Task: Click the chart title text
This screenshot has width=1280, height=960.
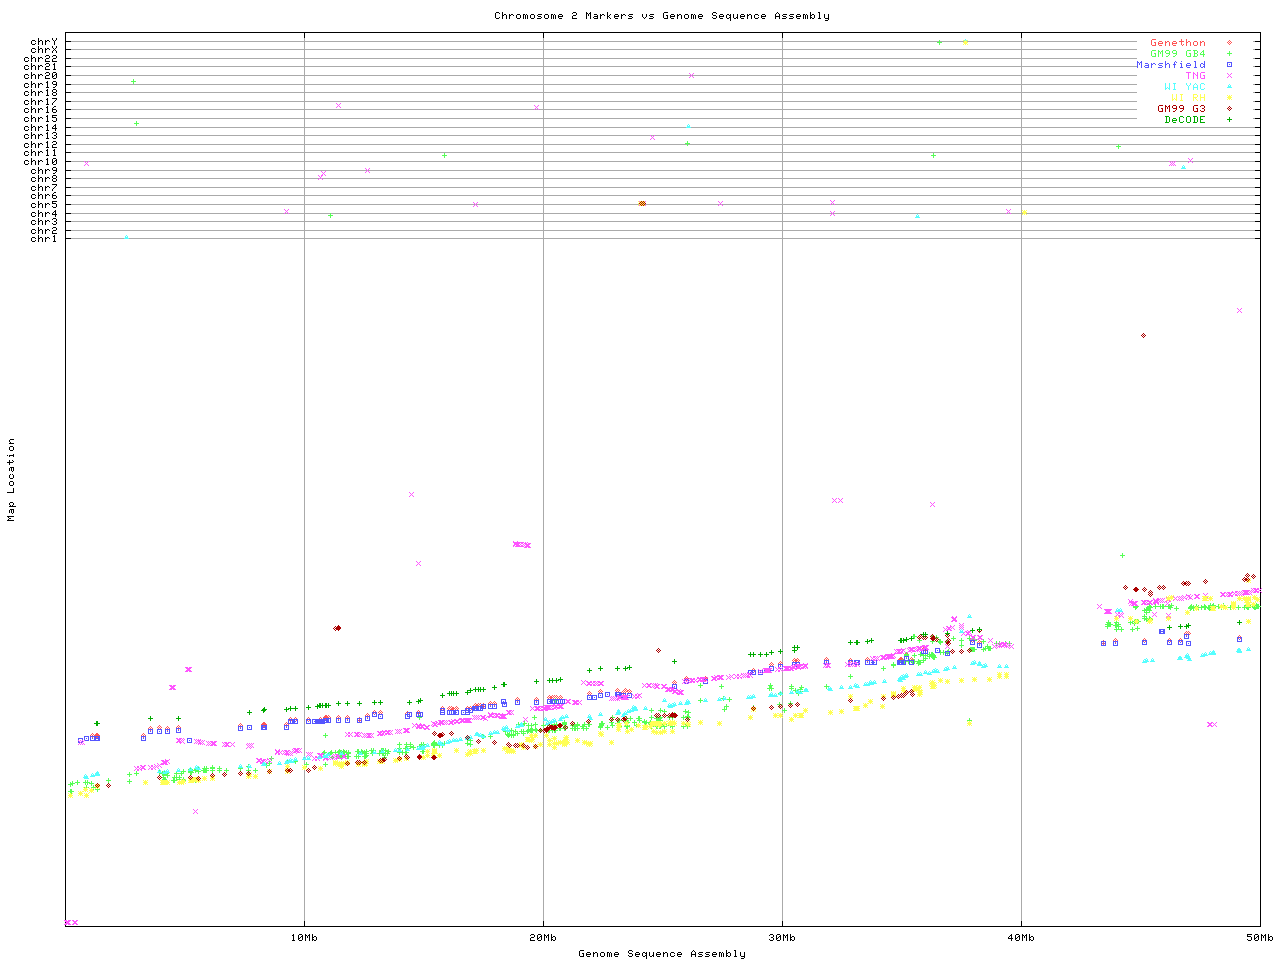Action: point(661,16)
